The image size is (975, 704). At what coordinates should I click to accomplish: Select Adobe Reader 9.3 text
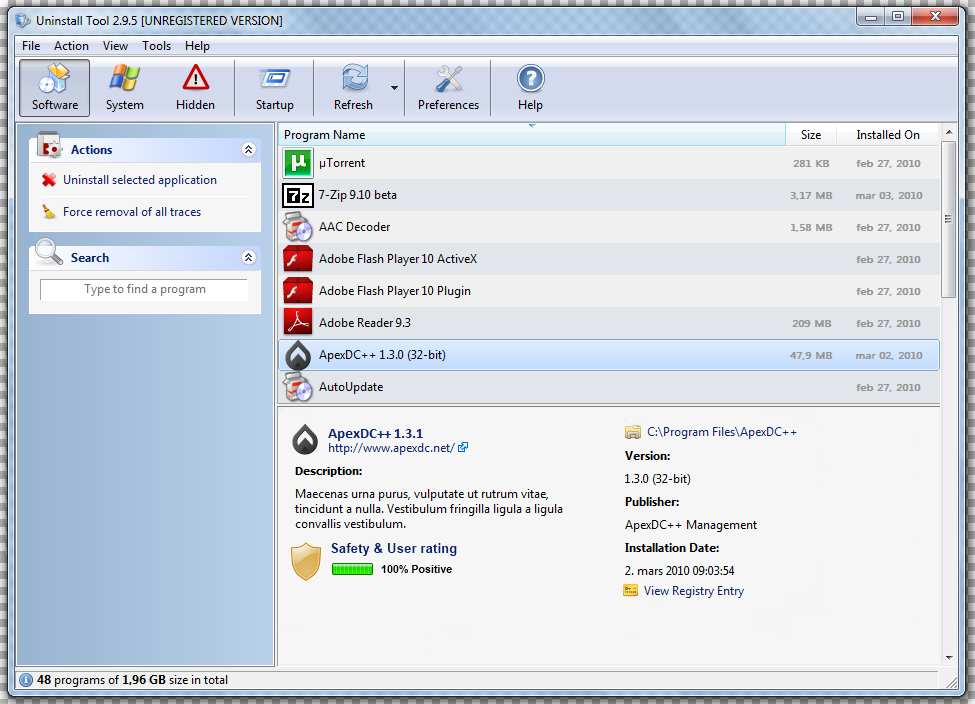(365, 323)
